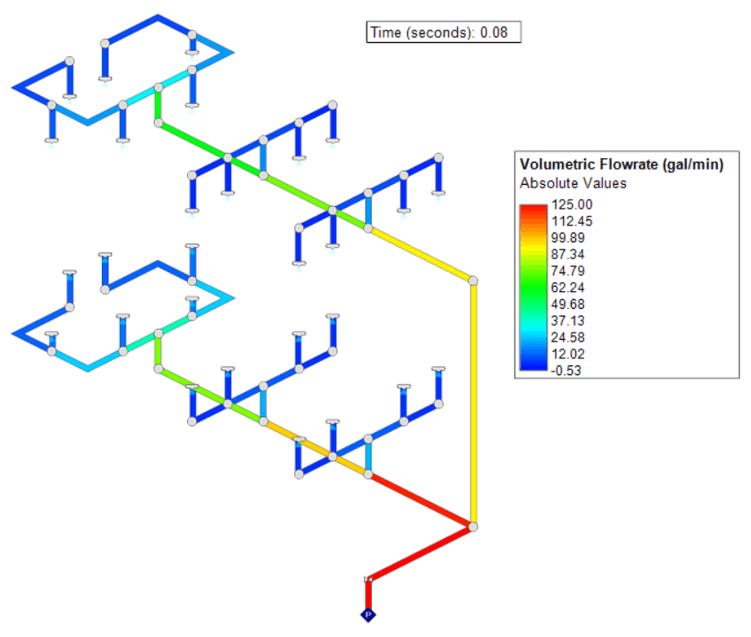This screenshot has width=751, height=637.
Task: Click the 49.68 legend value
Action: click(568, 304)
